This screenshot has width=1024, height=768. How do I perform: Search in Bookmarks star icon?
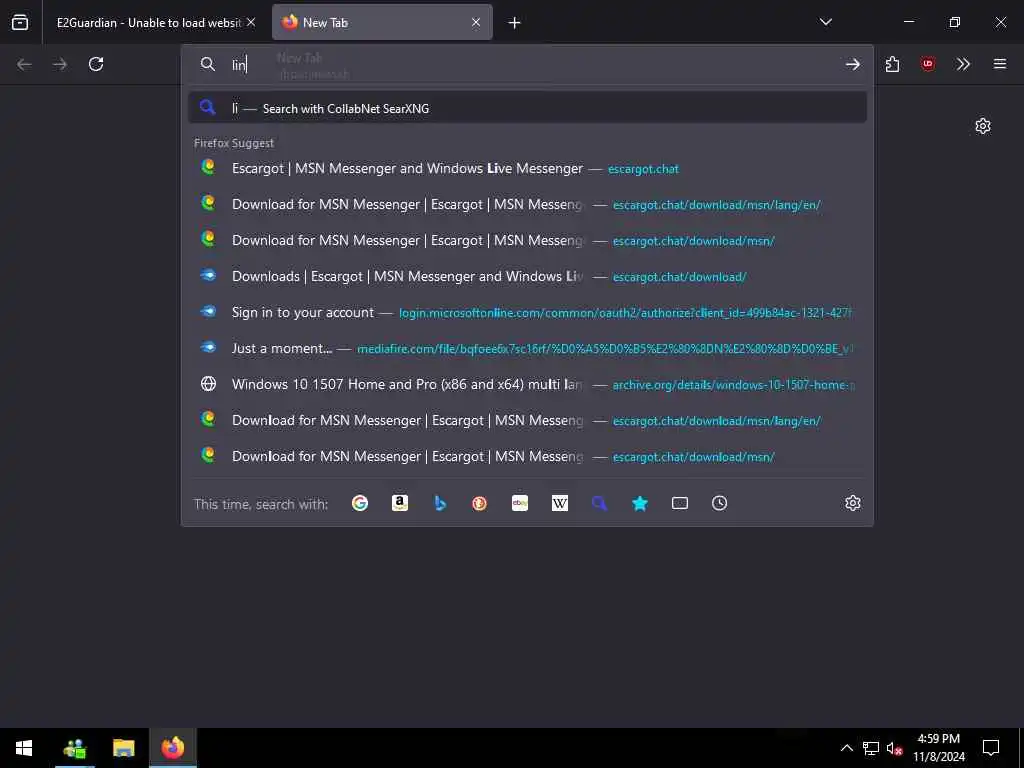pyautogui.click(x=640, y=503)
